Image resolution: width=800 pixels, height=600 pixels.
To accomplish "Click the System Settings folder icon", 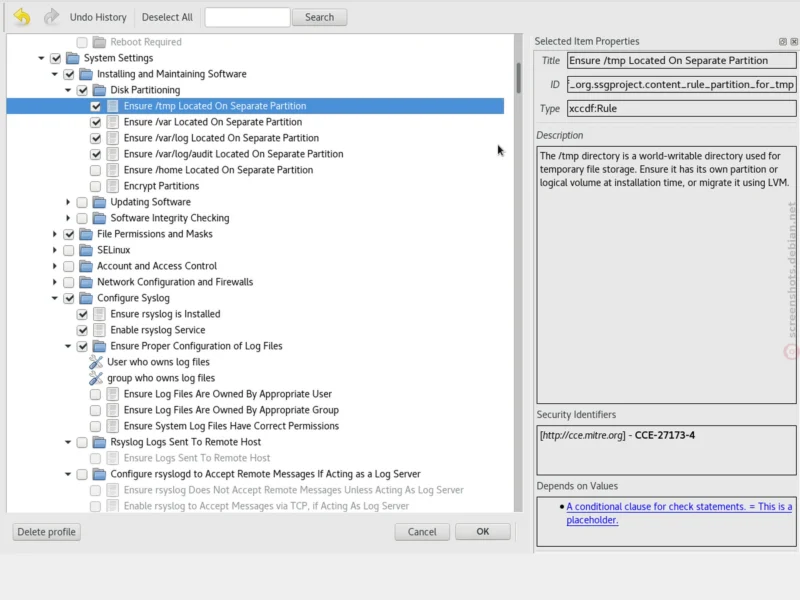I will point(73,58).
